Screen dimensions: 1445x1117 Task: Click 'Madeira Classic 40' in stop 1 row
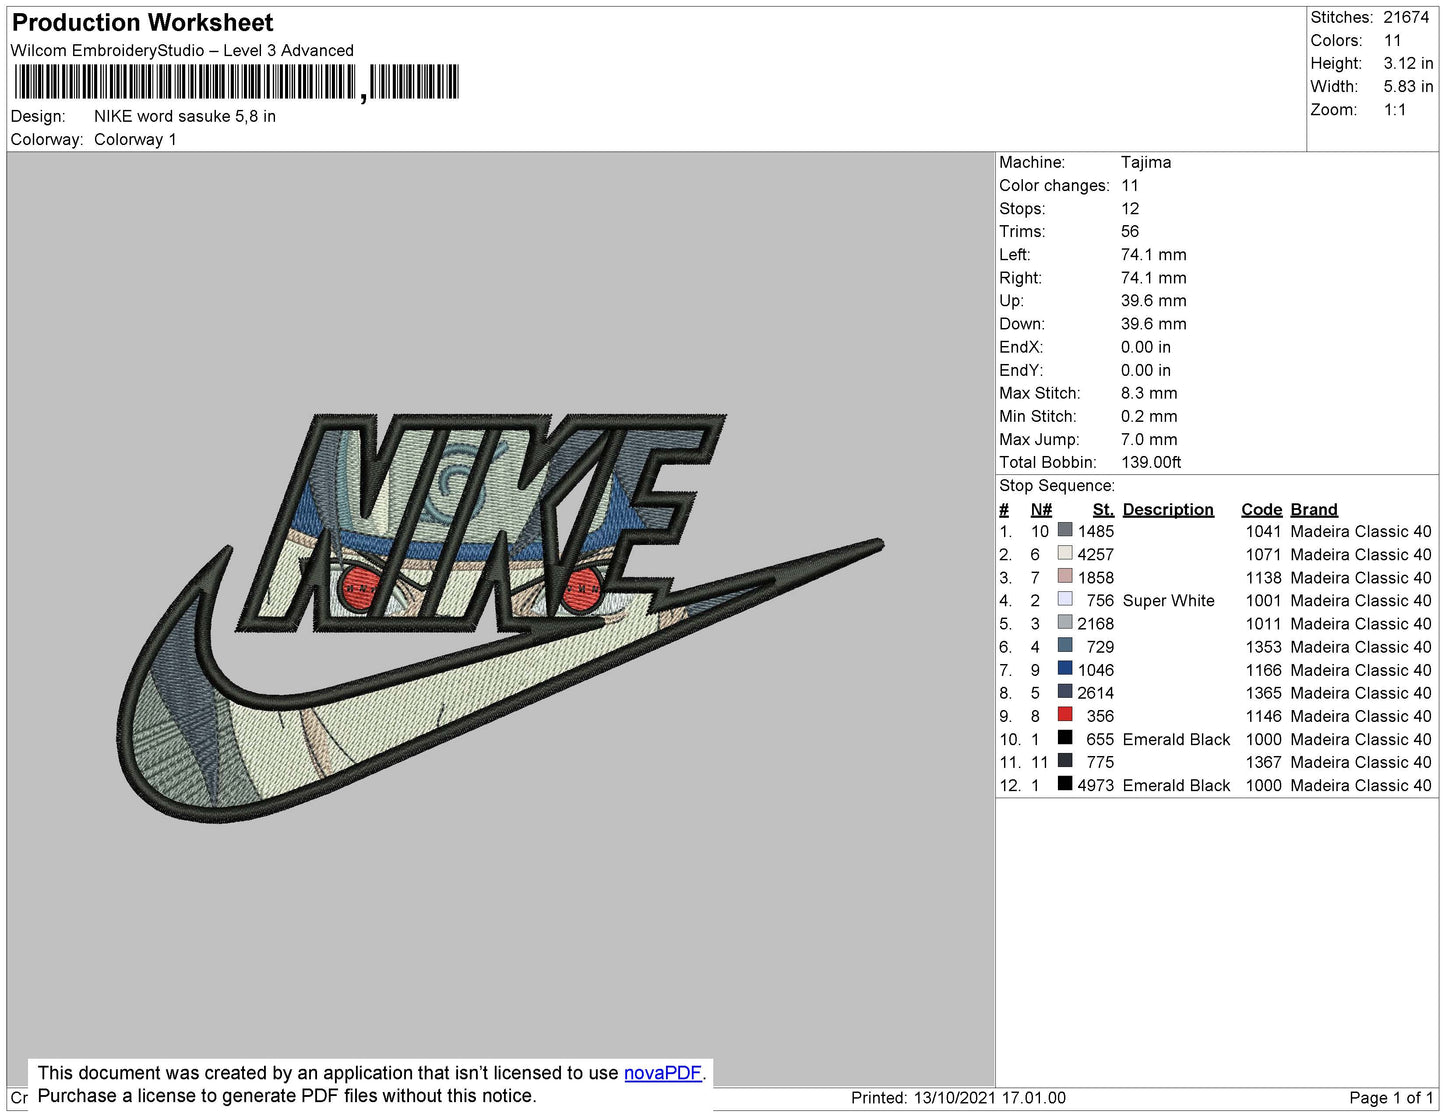tap(1361, 531)
